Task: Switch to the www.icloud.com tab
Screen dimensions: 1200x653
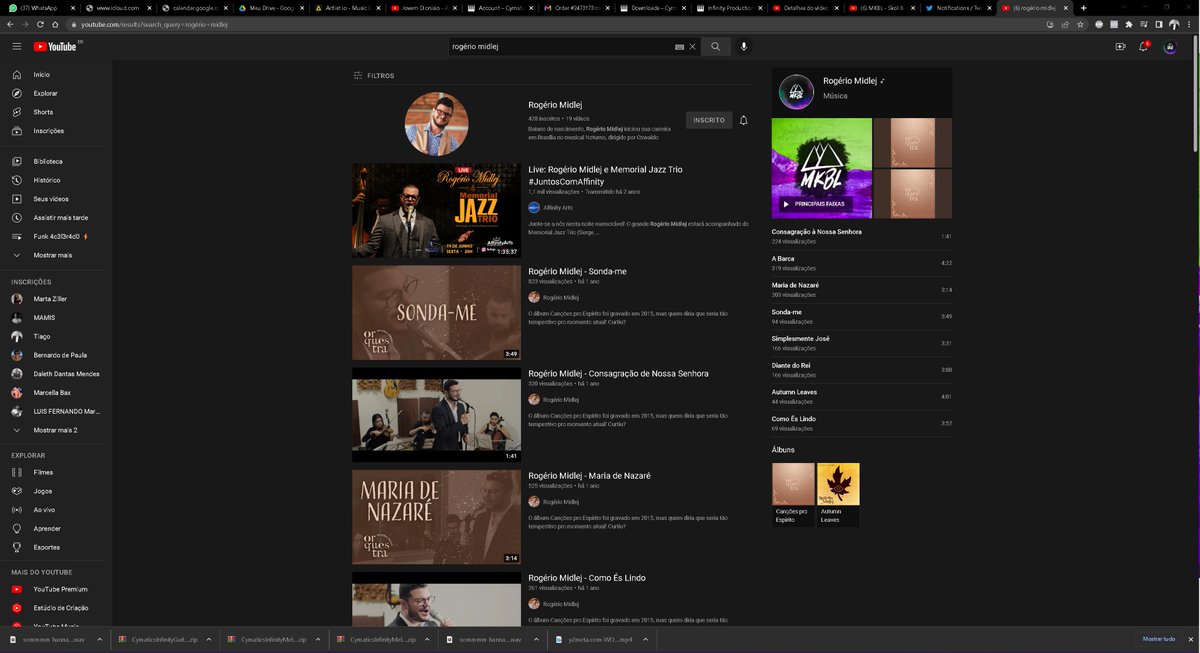Action: [x=117, y=7]
